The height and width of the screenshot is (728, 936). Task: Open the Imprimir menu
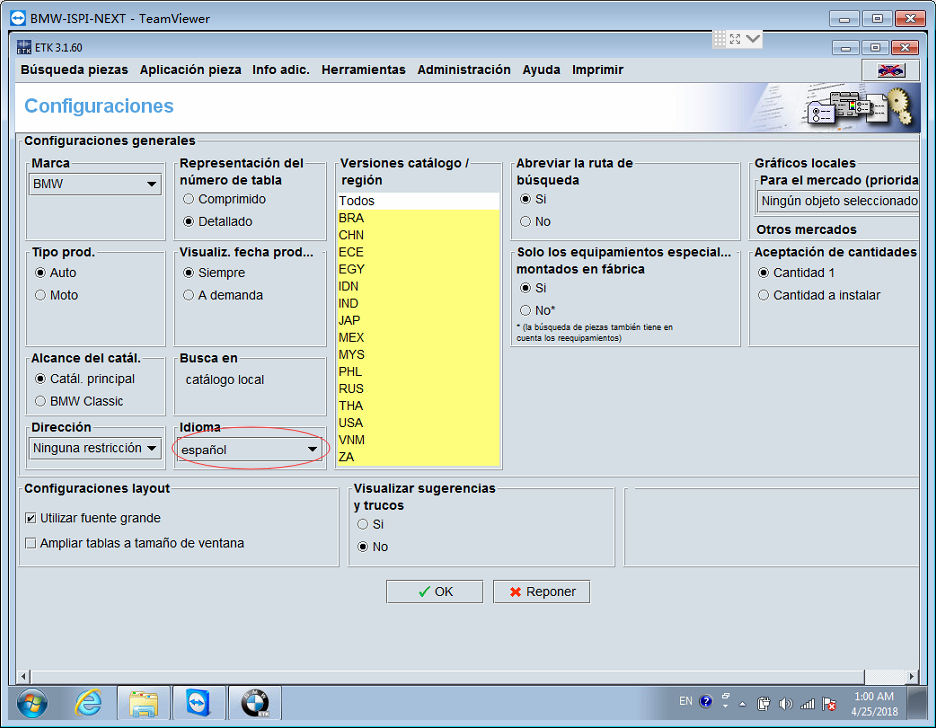point(597,70)
